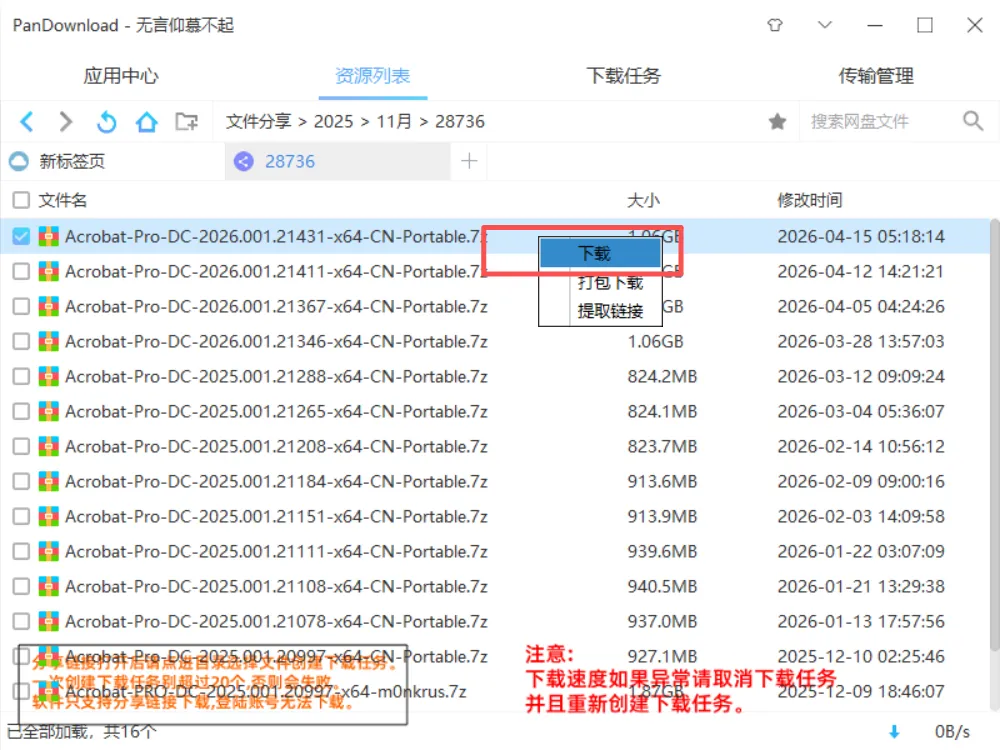
Task: Select Acrobat-Pro-DC-2025.001.21151 file row
Action: point(495,517)
